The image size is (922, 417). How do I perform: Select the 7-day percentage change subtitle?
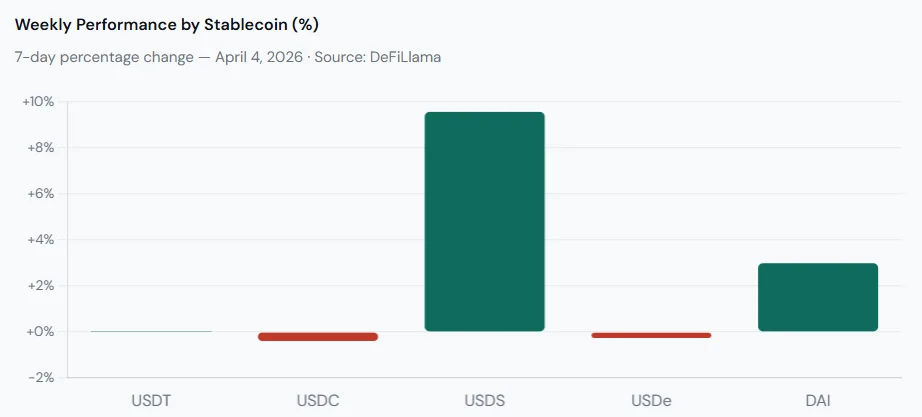pyautogui.click(x=103, y=57)
